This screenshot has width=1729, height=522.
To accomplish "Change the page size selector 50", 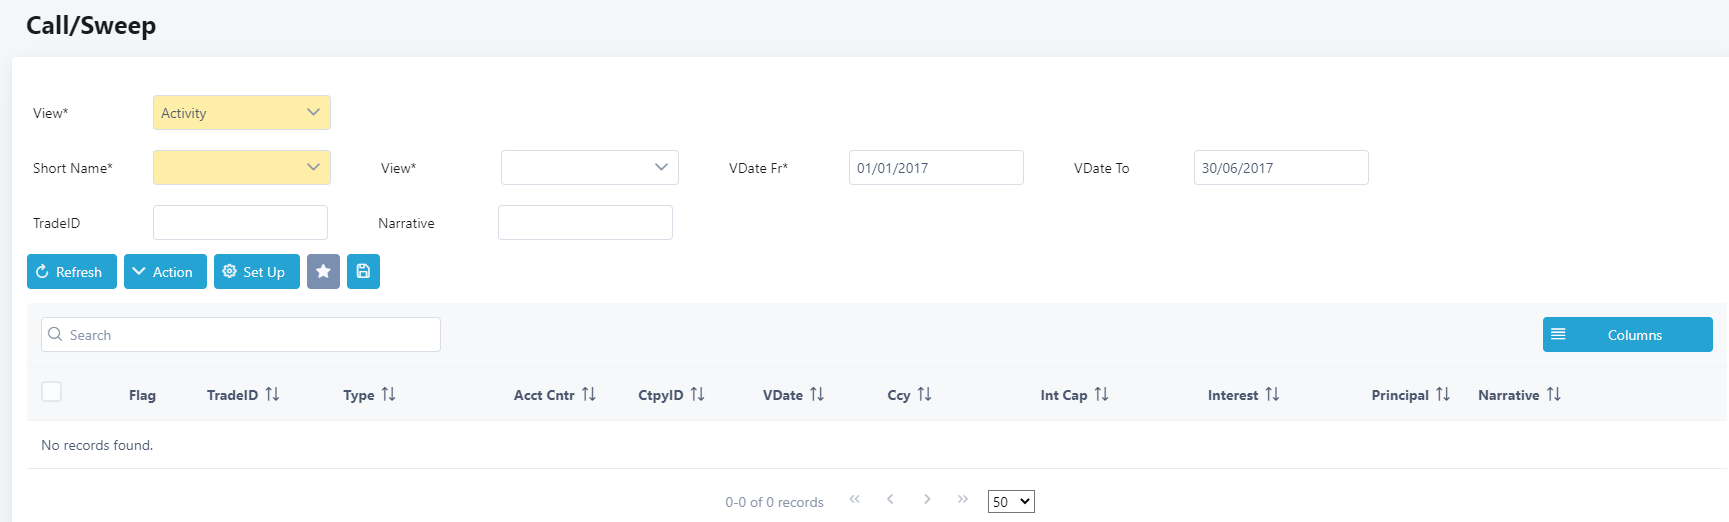I will (x=1011, y=502).
